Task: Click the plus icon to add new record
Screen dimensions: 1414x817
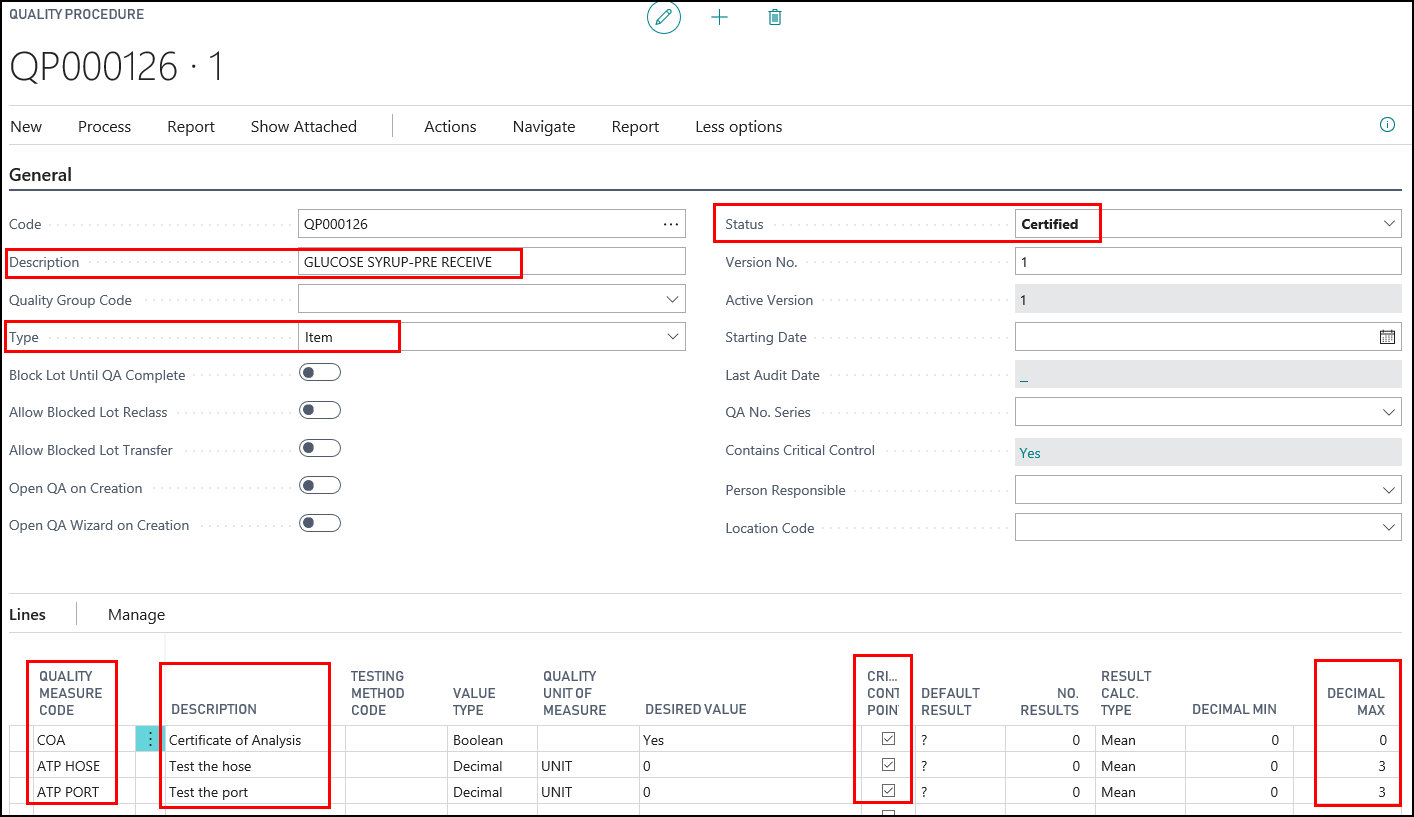Action: (x=719, y=18)
